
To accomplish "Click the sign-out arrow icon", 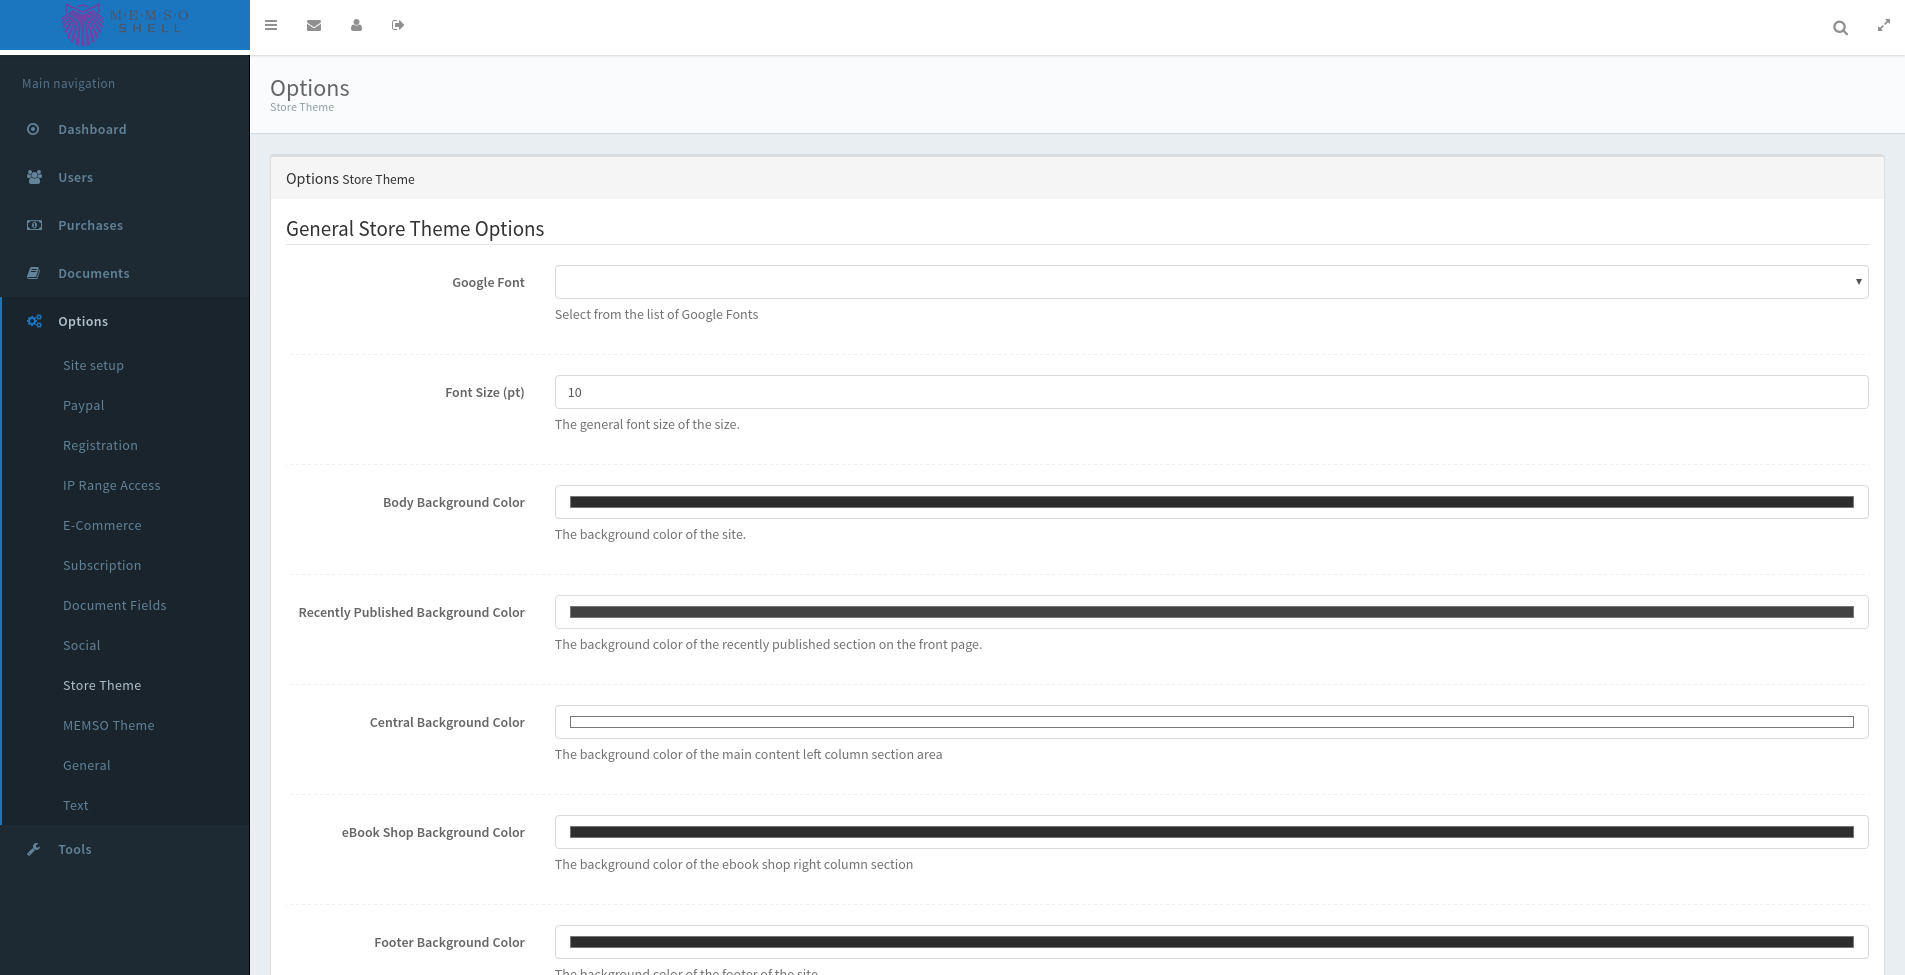I will 398,25.
